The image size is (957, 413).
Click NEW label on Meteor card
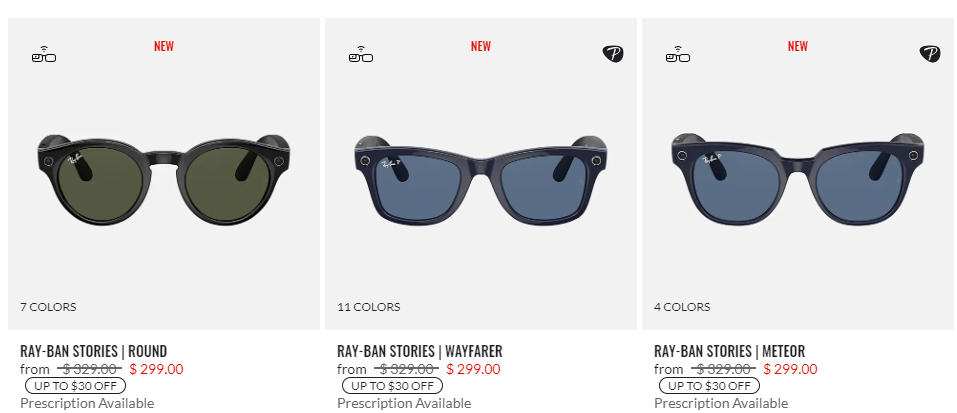797,46
